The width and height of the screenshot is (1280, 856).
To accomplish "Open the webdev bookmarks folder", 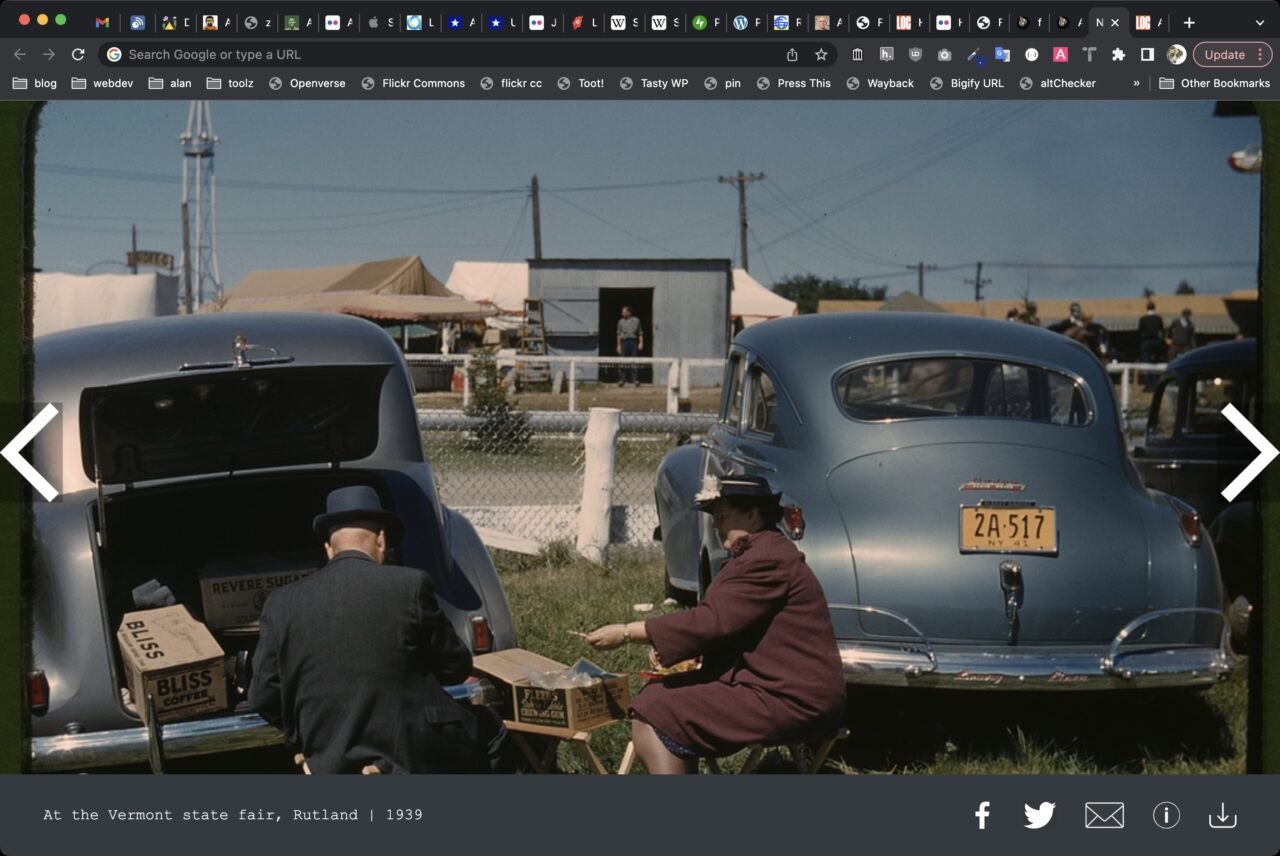I will pos(103,83).
